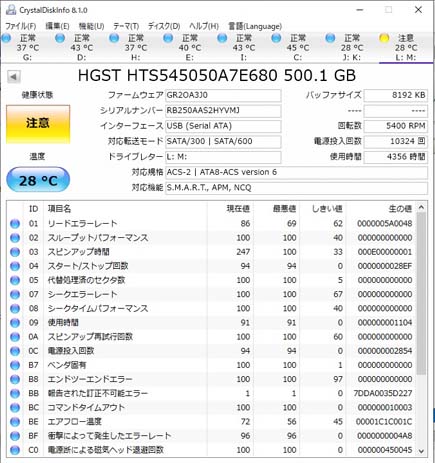The image size is (435, 463).
Task: Click status icon for attribute 04 スタート/ストップ回数
Action: pos(15,266)
